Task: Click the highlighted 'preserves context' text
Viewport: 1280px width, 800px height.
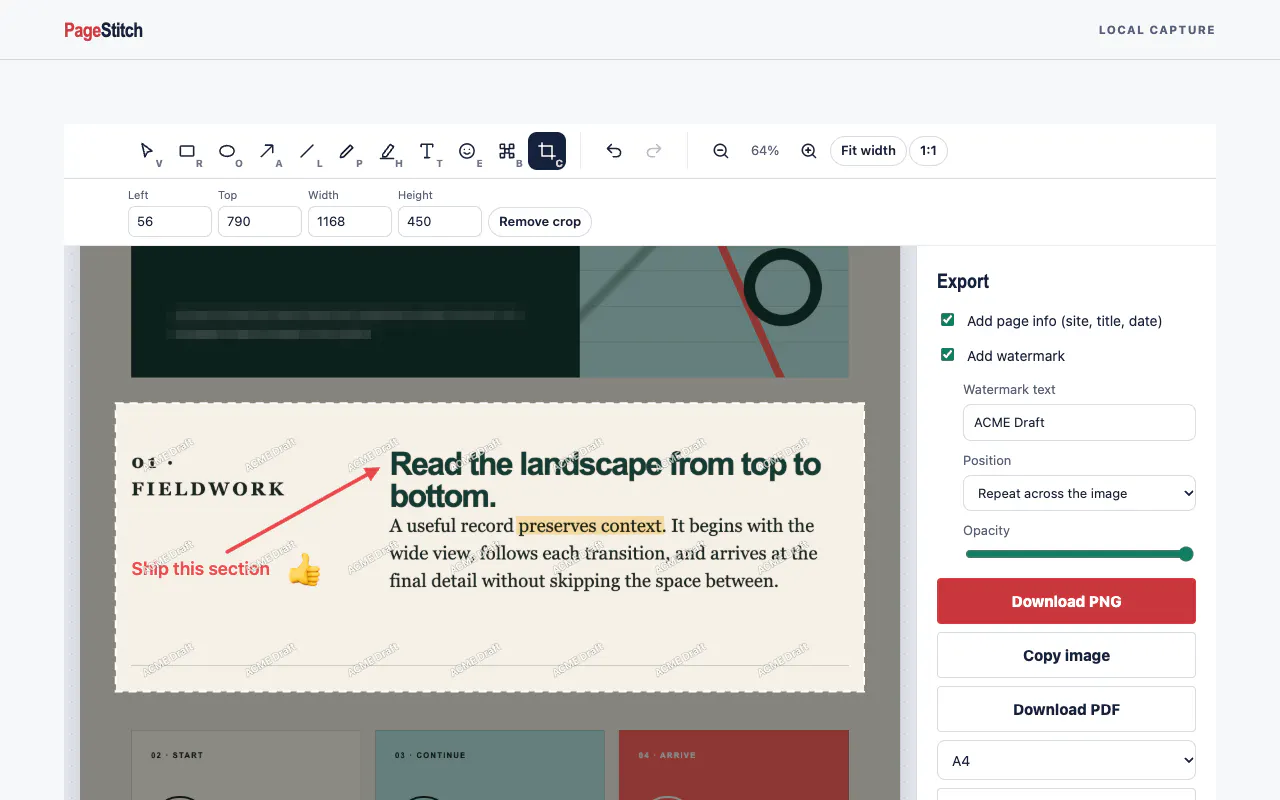Action: coord(591,526)
